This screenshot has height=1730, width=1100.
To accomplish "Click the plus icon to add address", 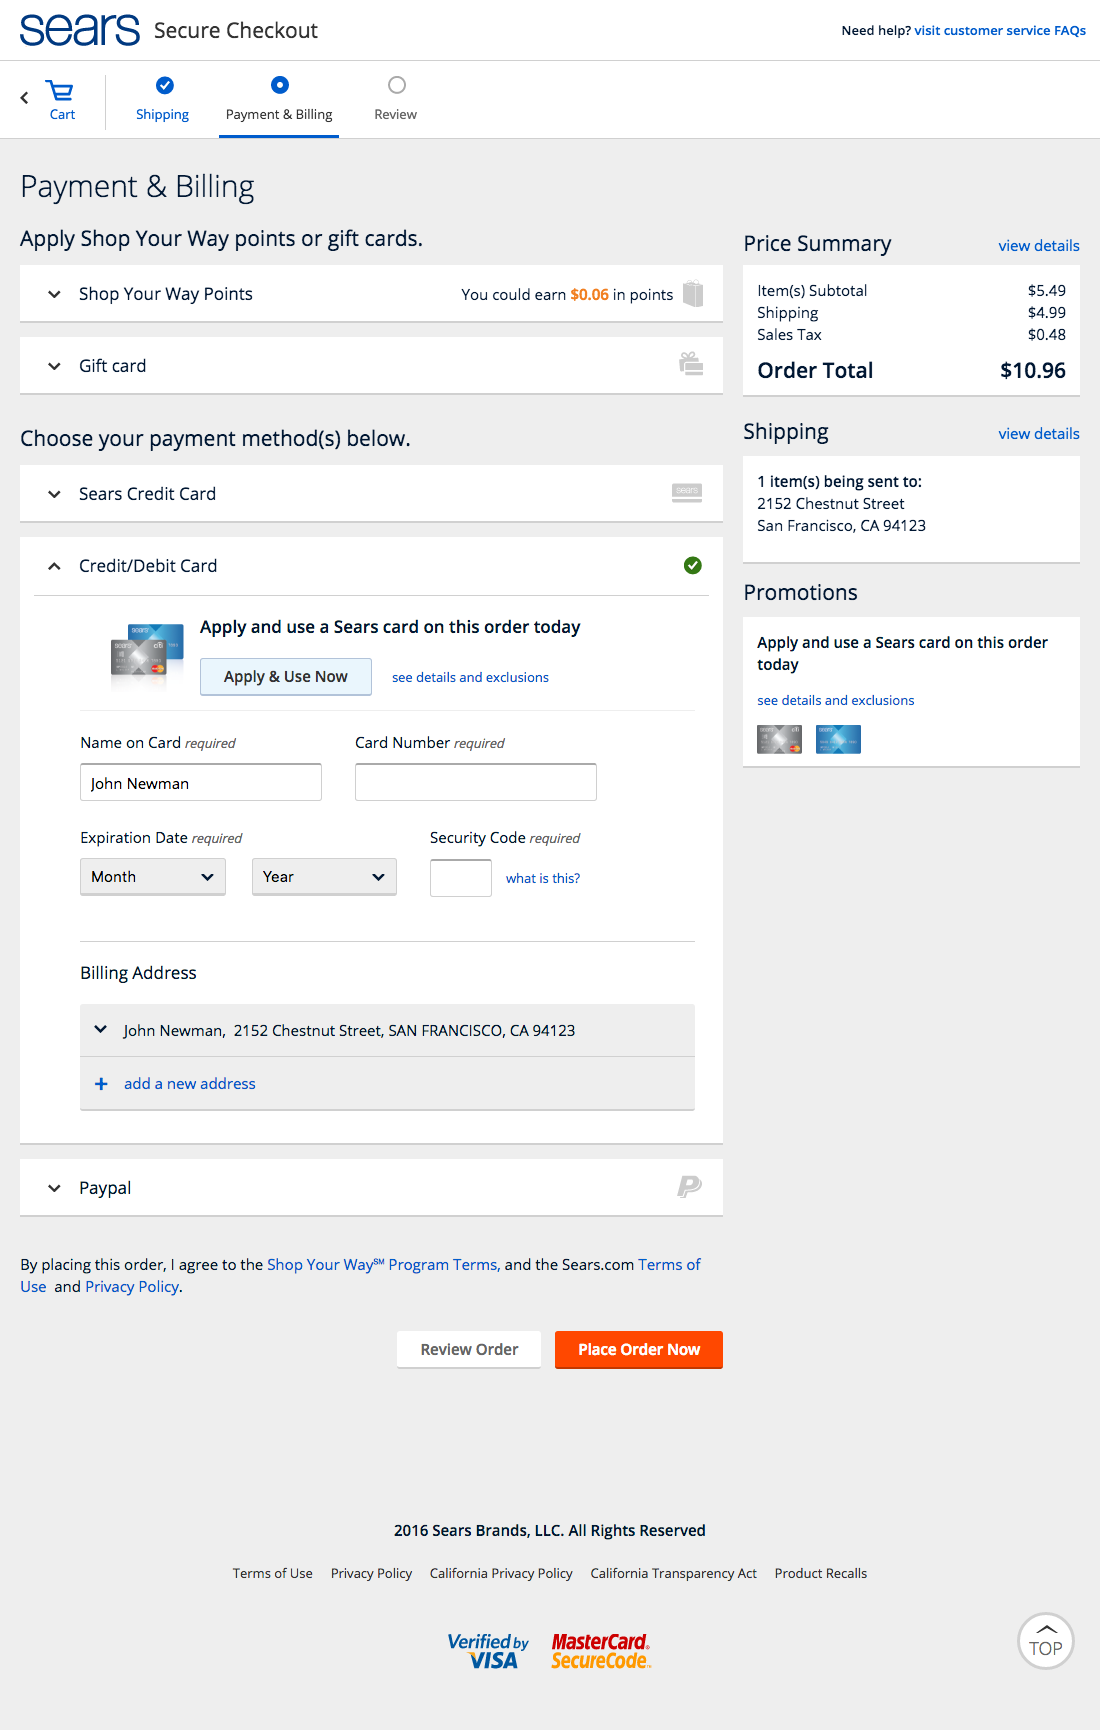I will coord(101,1084).
